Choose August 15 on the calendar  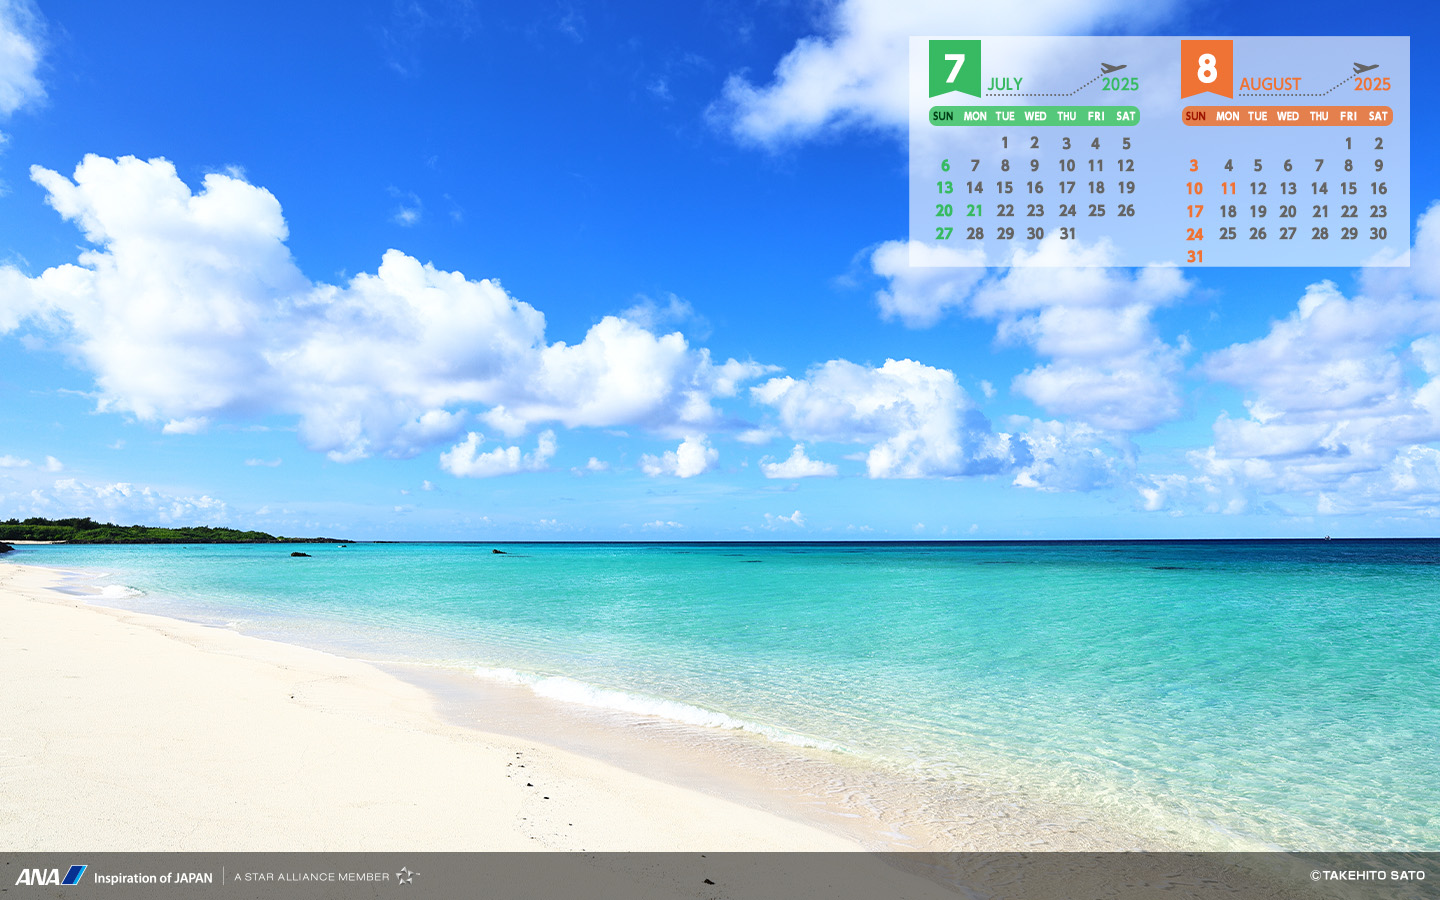tap(1348, 188)
